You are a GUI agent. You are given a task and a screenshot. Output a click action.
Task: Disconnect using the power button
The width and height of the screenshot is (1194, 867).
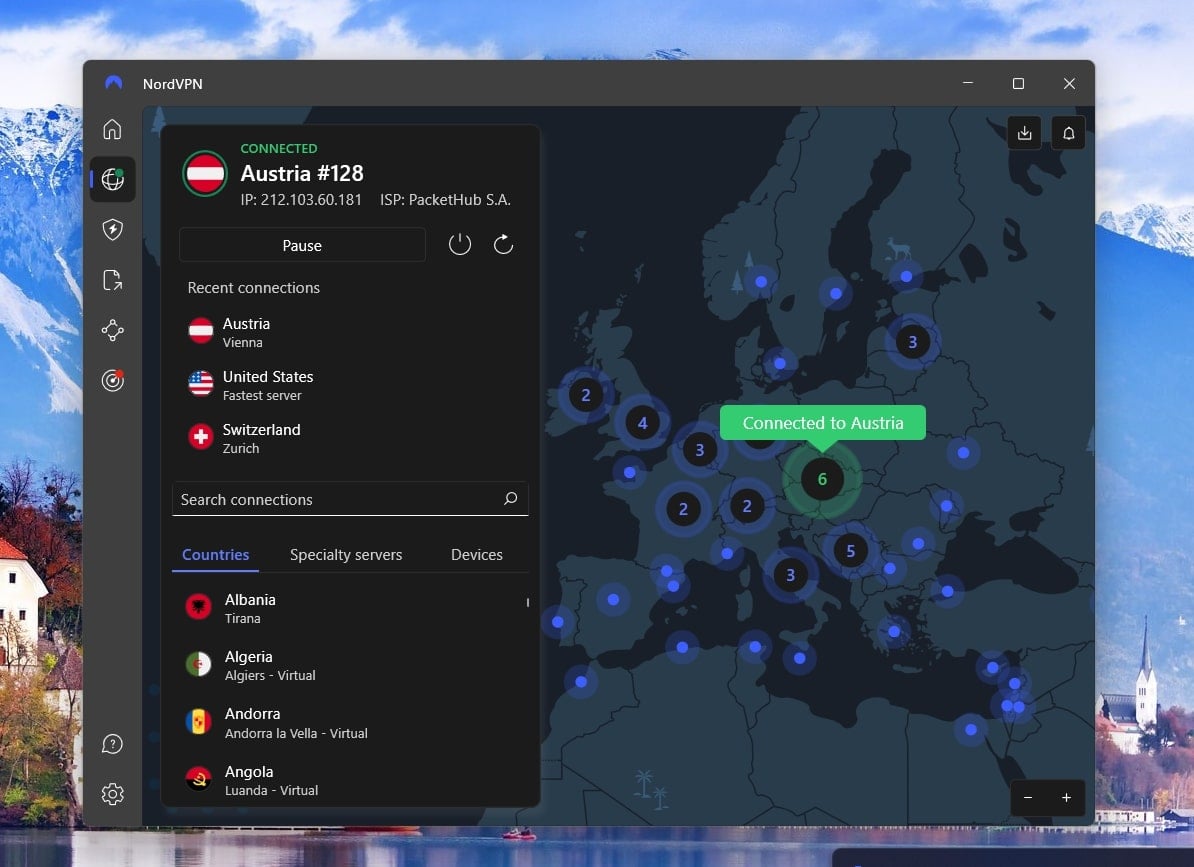[x=460, y=243]
